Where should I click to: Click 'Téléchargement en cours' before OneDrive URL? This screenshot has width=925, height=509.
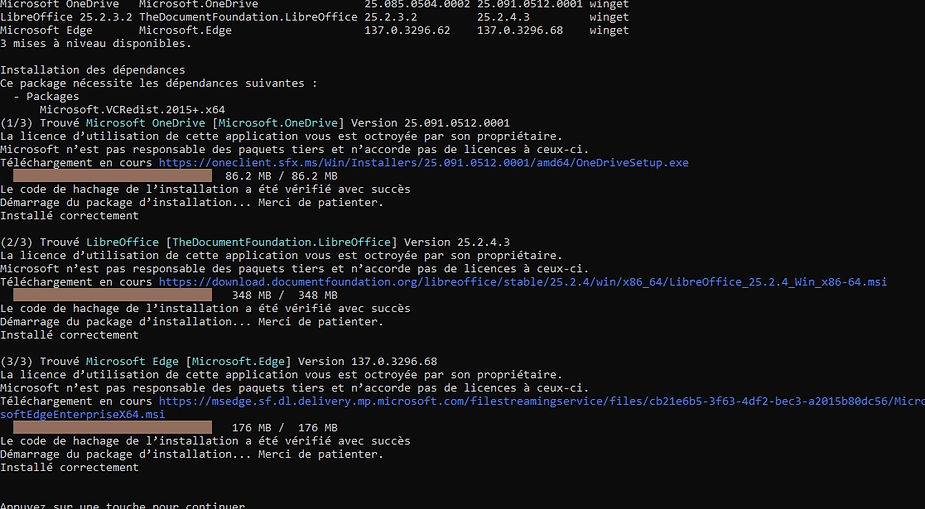pos(76,163)
